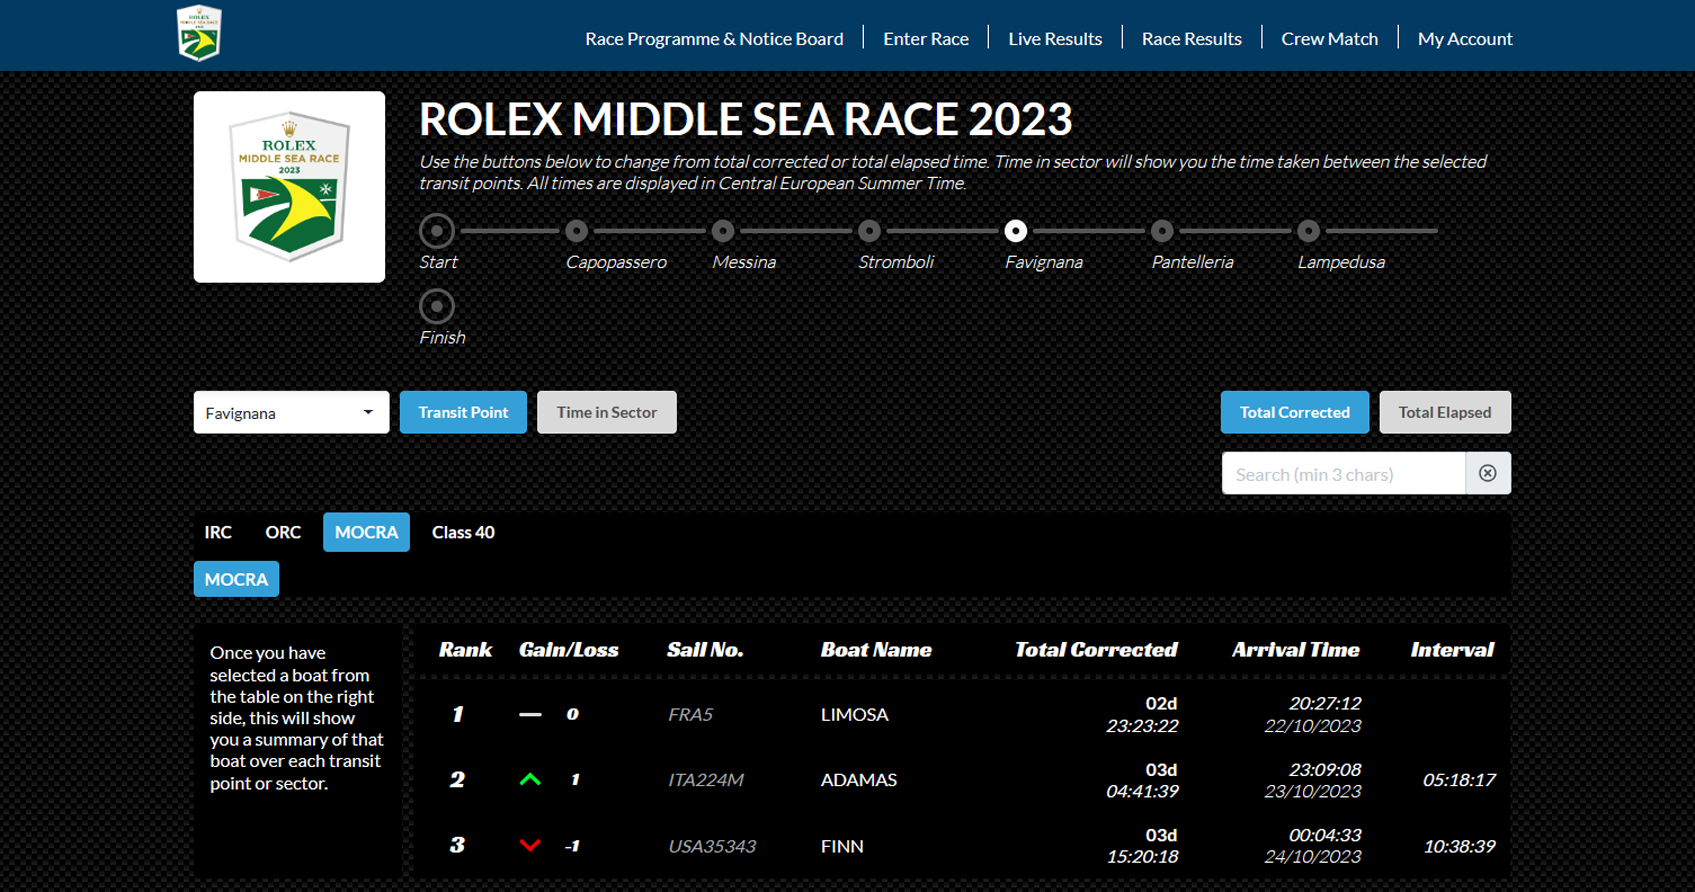
Task: Switch to the ORC class tab
Action: (x=283, y=532)
